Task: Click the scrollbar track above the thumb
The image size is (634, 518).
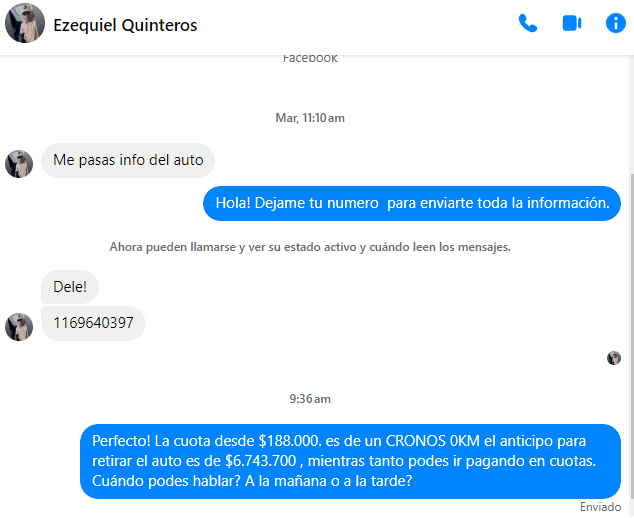Action: click(x=631, y=114)
